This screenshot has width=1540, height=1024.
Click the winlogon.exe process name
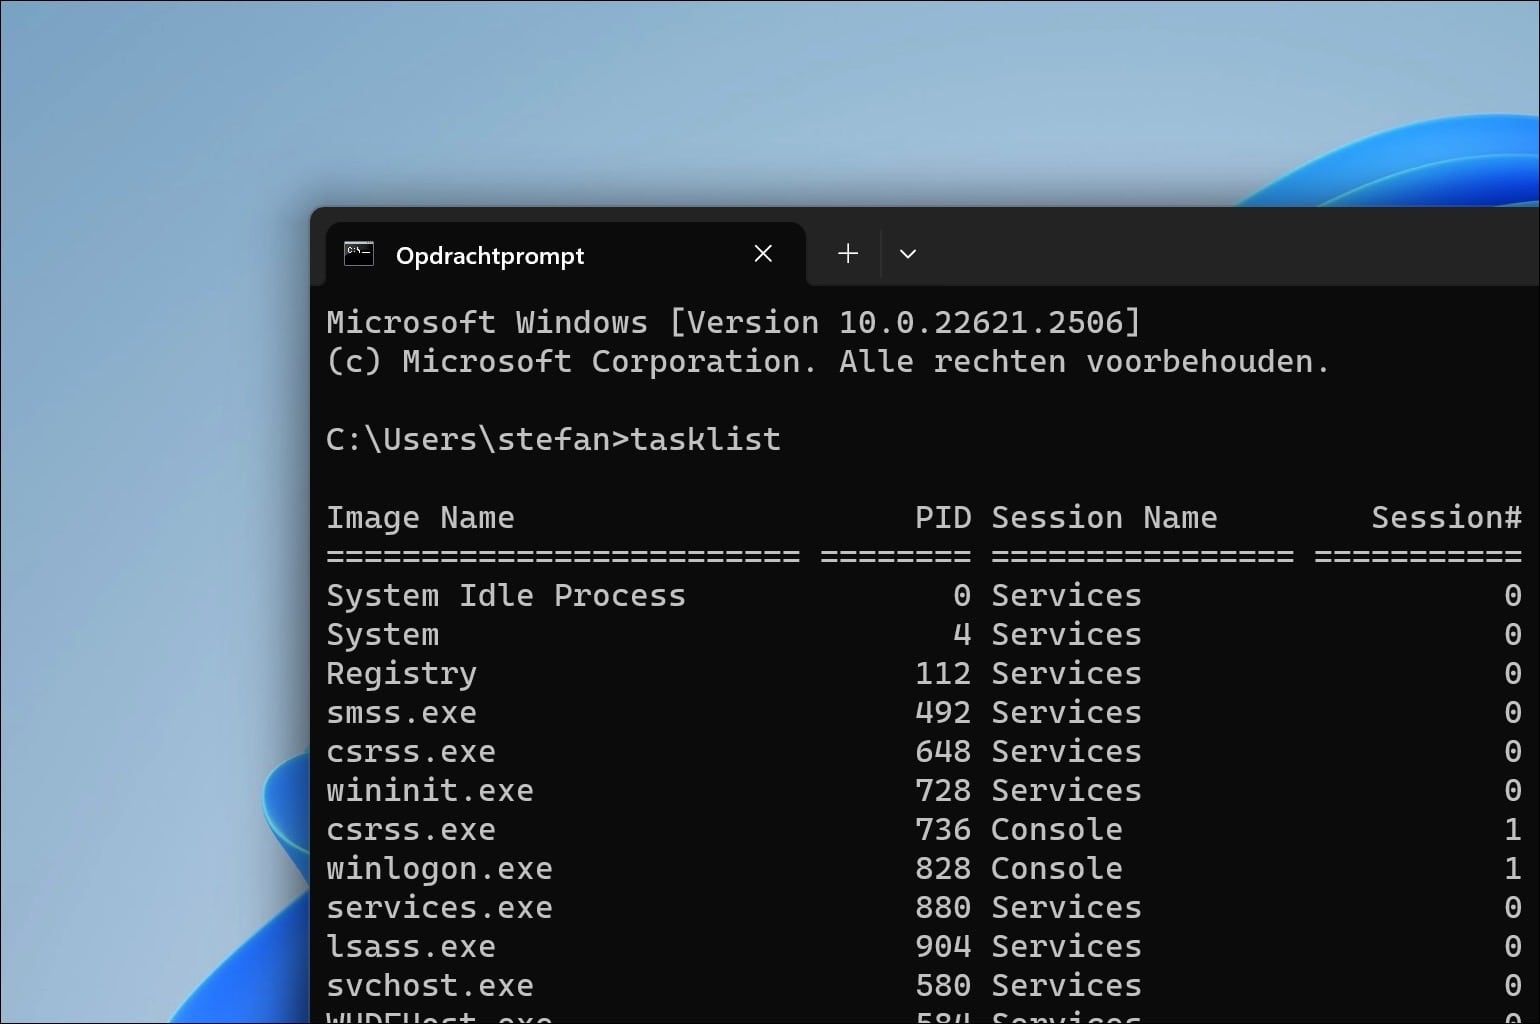point(439,868)
